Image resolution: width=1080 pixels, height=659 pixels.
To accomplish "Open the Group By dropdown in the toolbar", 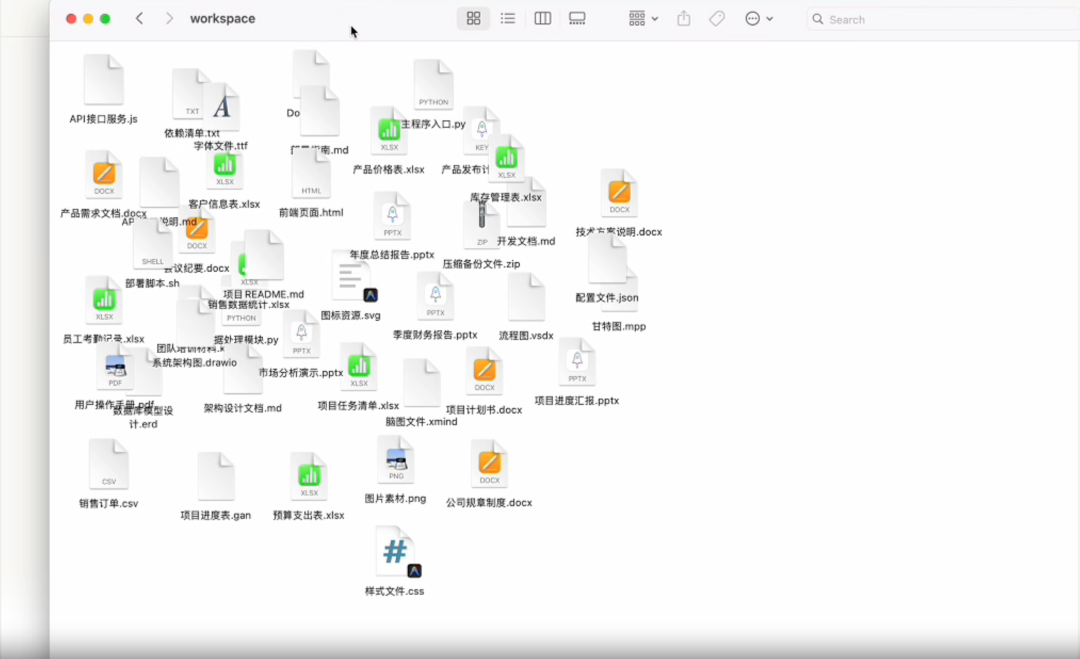I will 643,19.
